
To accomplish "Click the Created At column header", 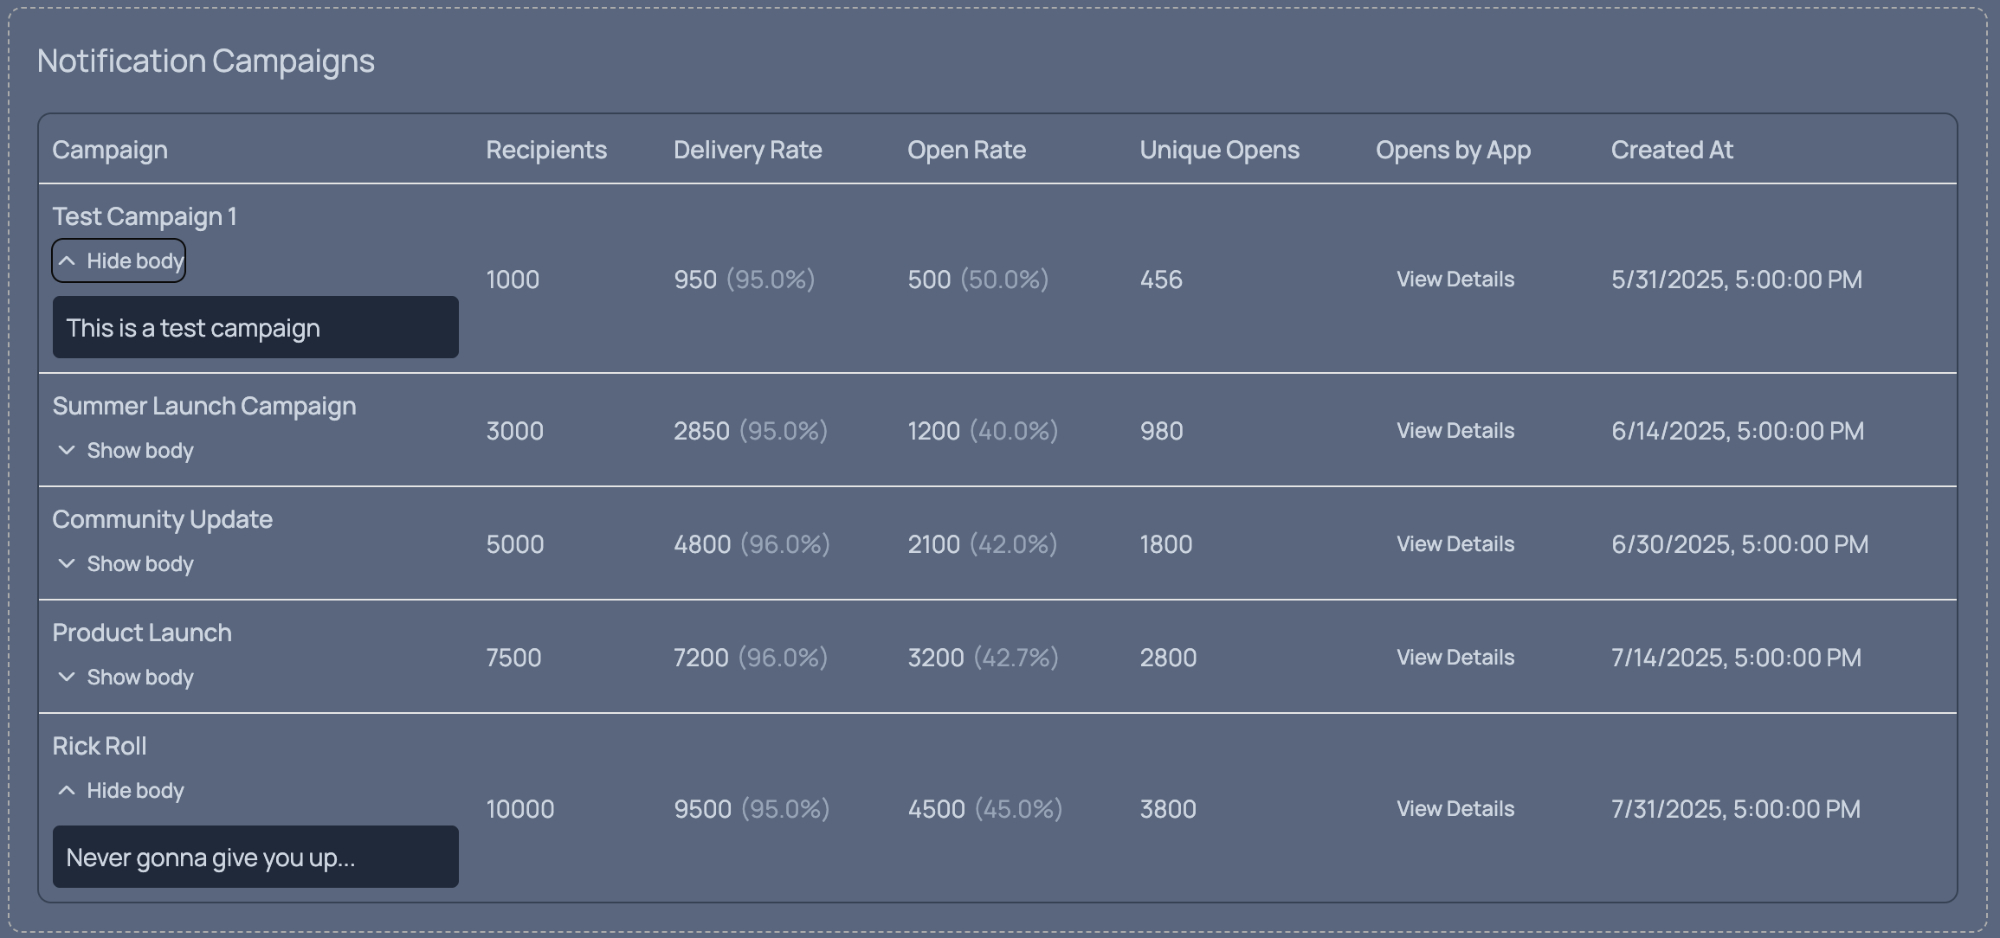I will 1671,150.
